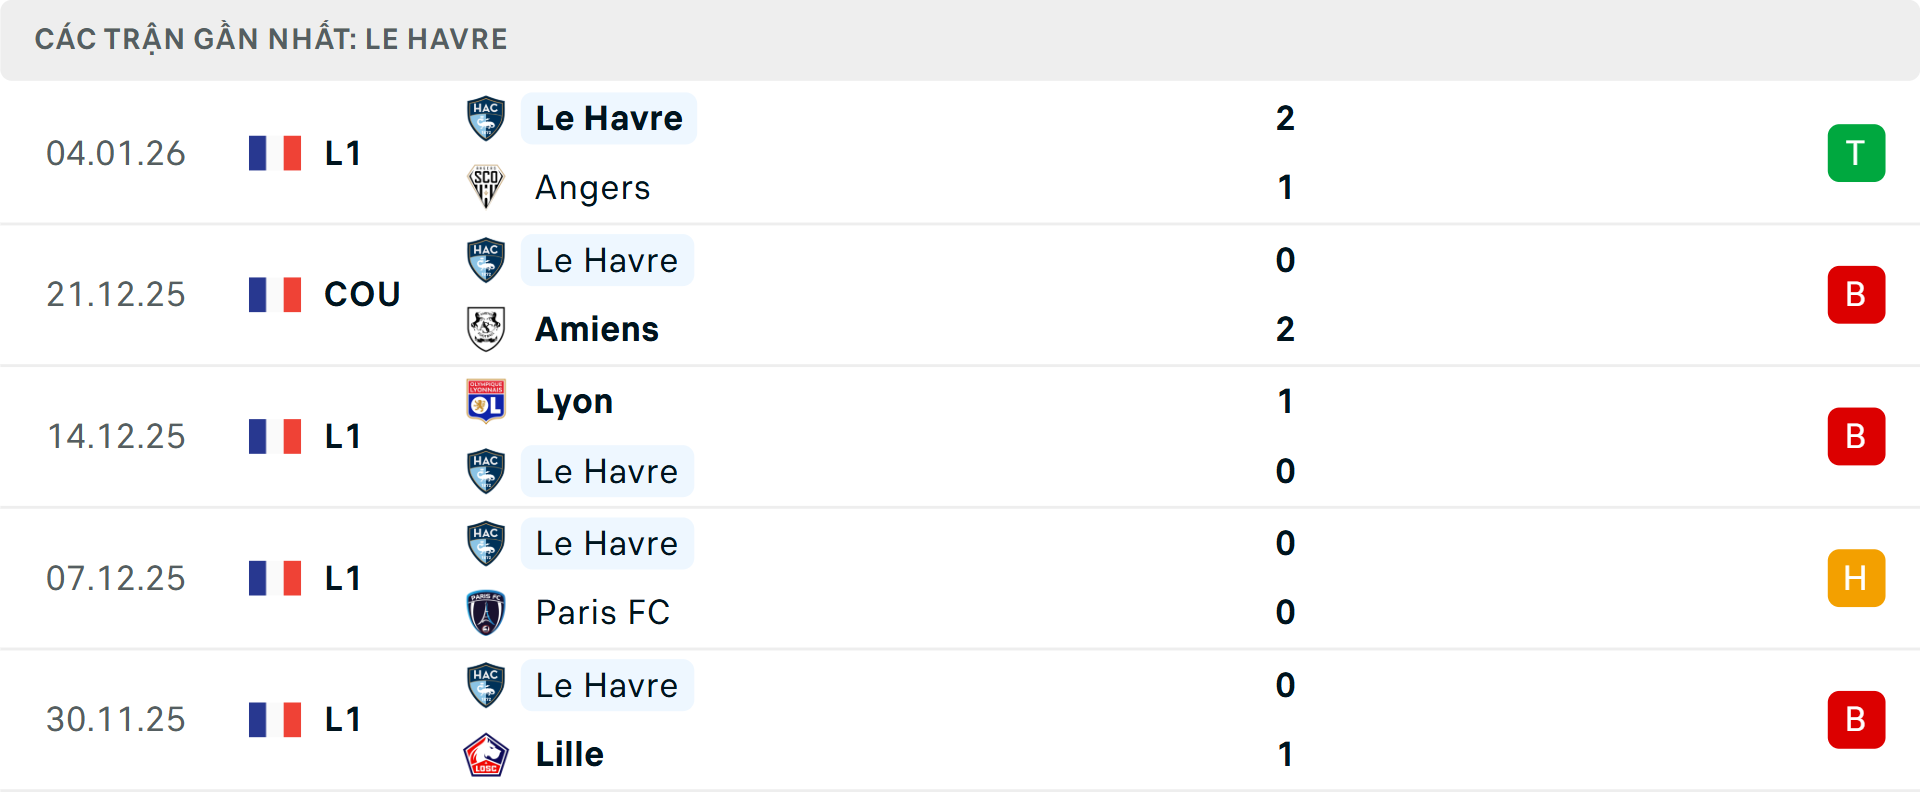Click the yellow H badge for the Paris FC draw
The image size is (1920, 792).
point(1857,577)
